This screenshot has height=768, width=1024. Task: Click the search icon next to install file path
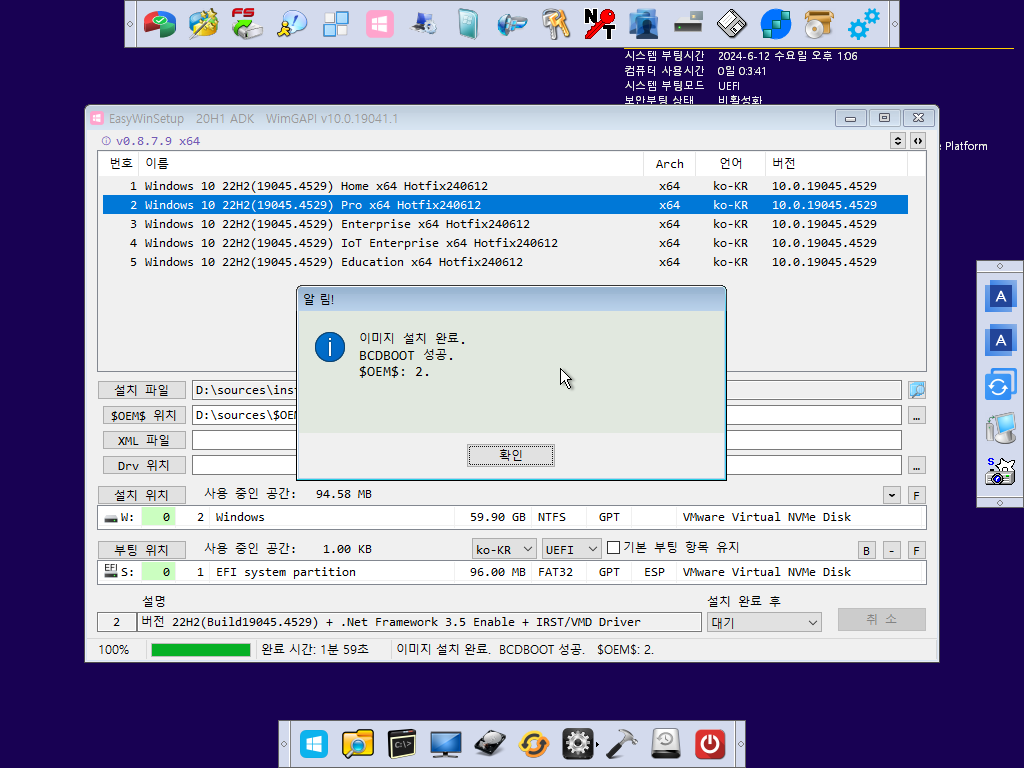(x=917, y=391)
